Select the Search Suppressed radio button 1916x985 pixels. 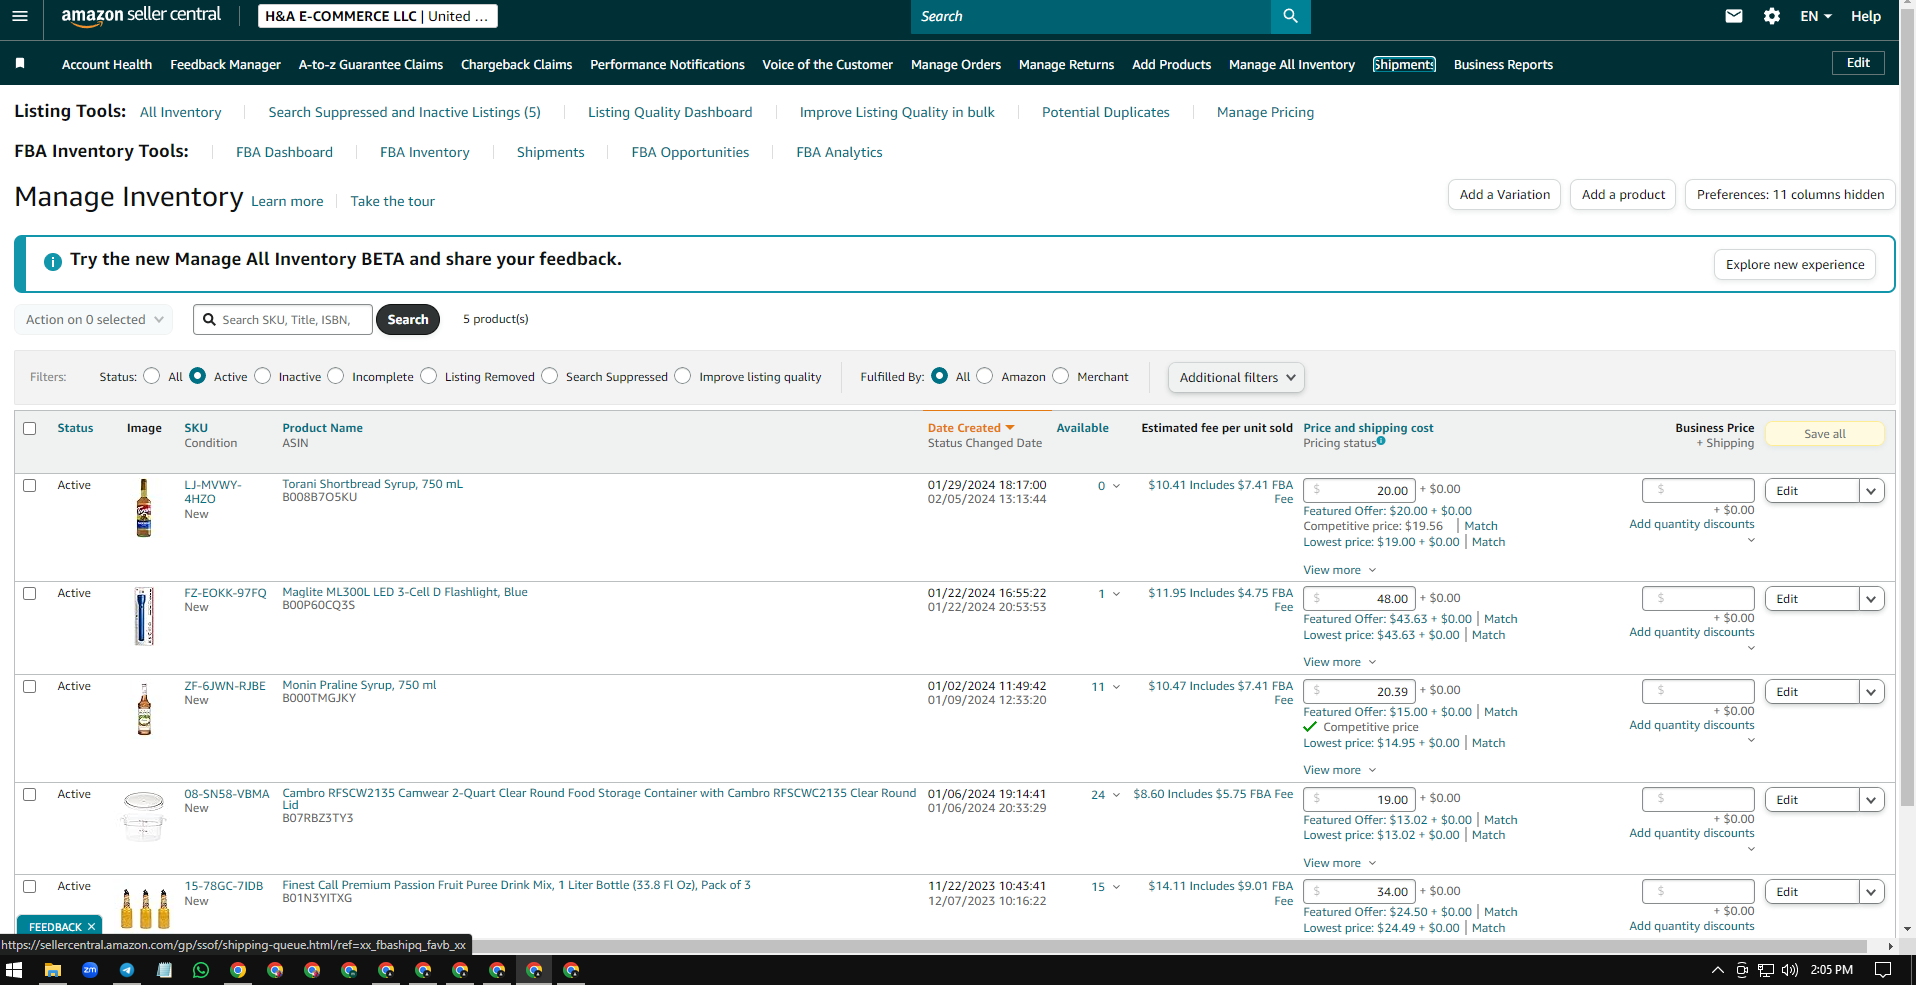click(x=550, y=376)
